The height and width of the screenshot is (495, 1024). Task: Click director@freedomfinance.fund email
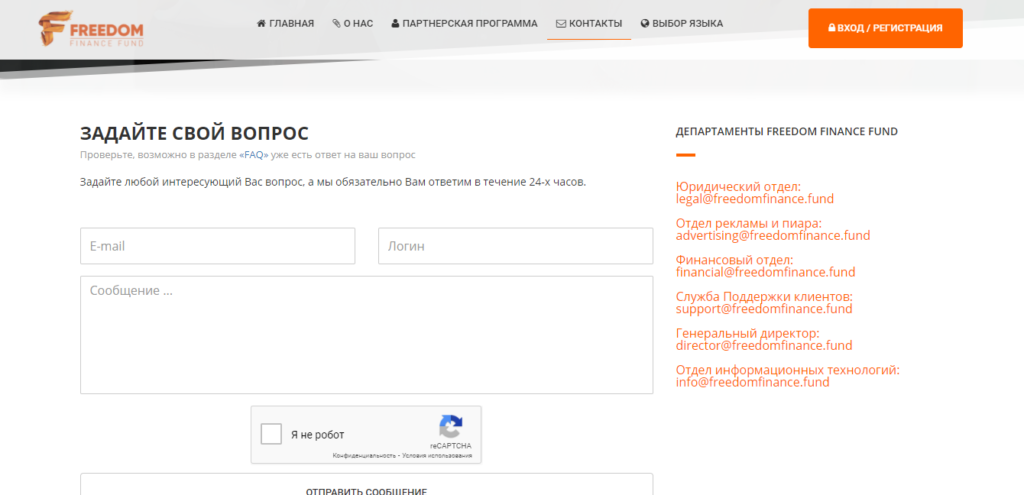point(764,345)
